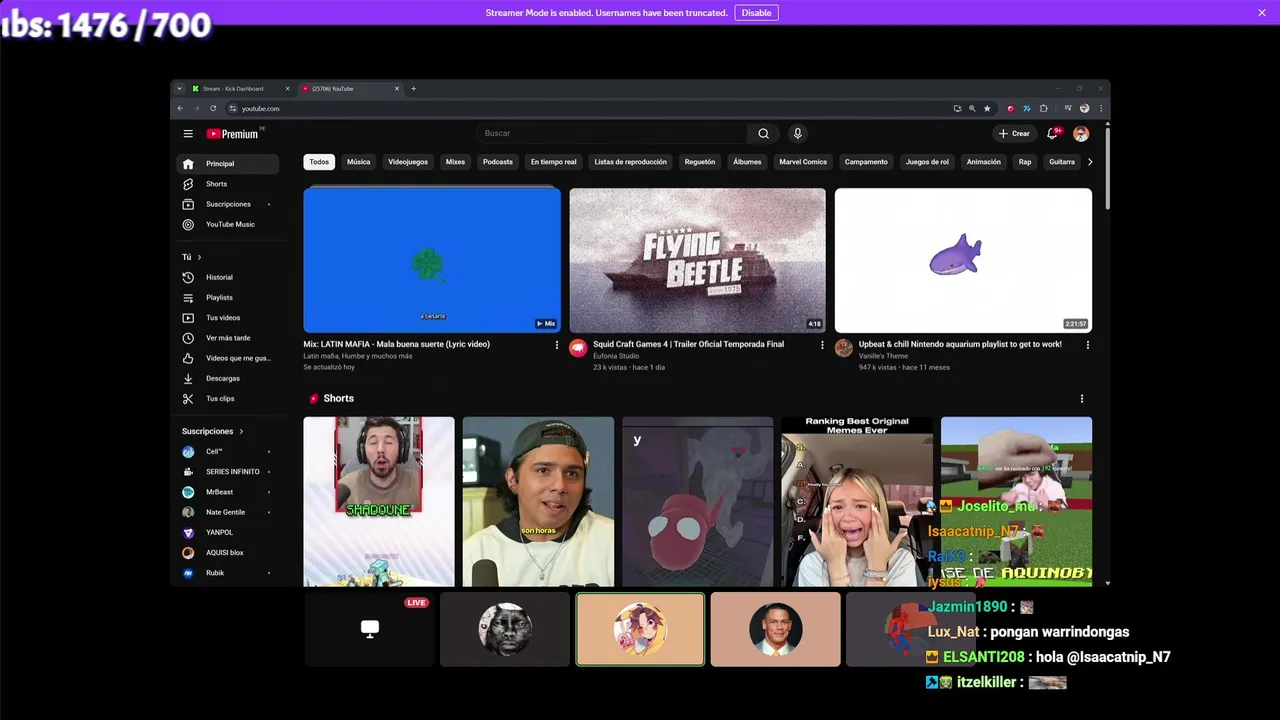Open Shorts shelf three-dot menu
Screen dimensions: 1280x720
tap(1081, 398)
